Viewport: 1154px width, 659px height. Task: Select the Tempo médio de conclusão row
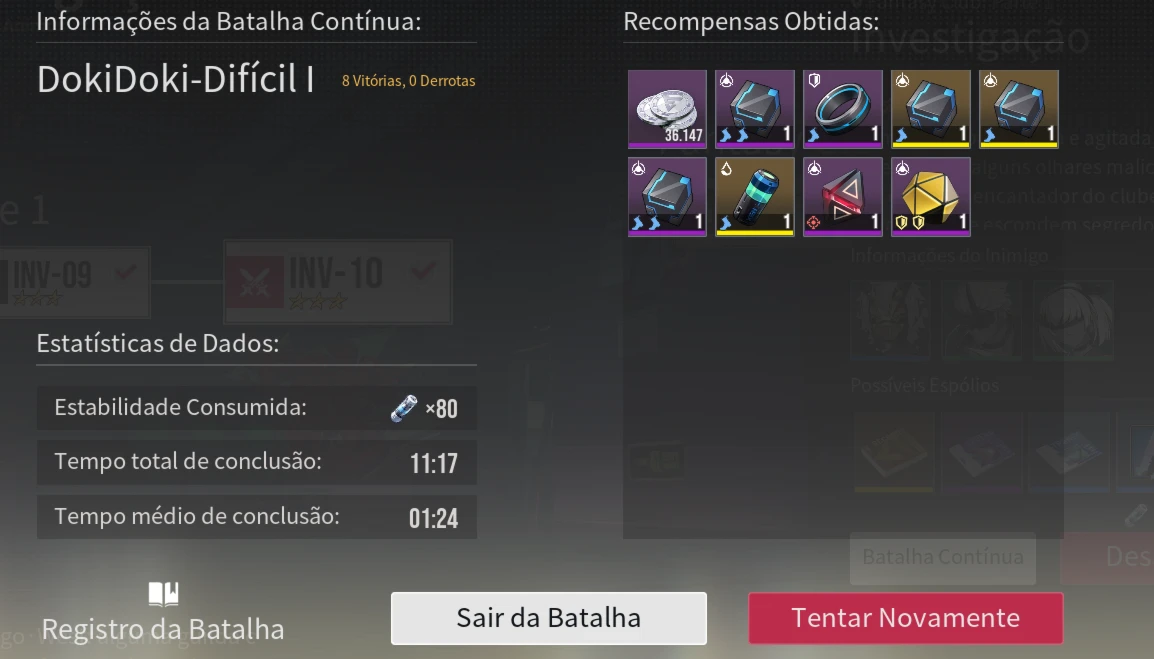(257, 517)
